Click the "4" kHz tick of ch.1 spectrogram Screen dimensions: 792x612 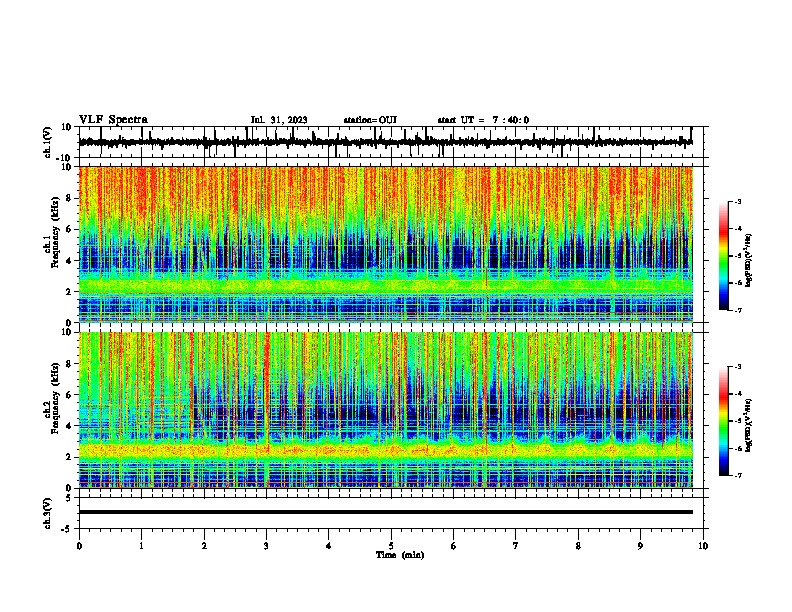point(70,261)
